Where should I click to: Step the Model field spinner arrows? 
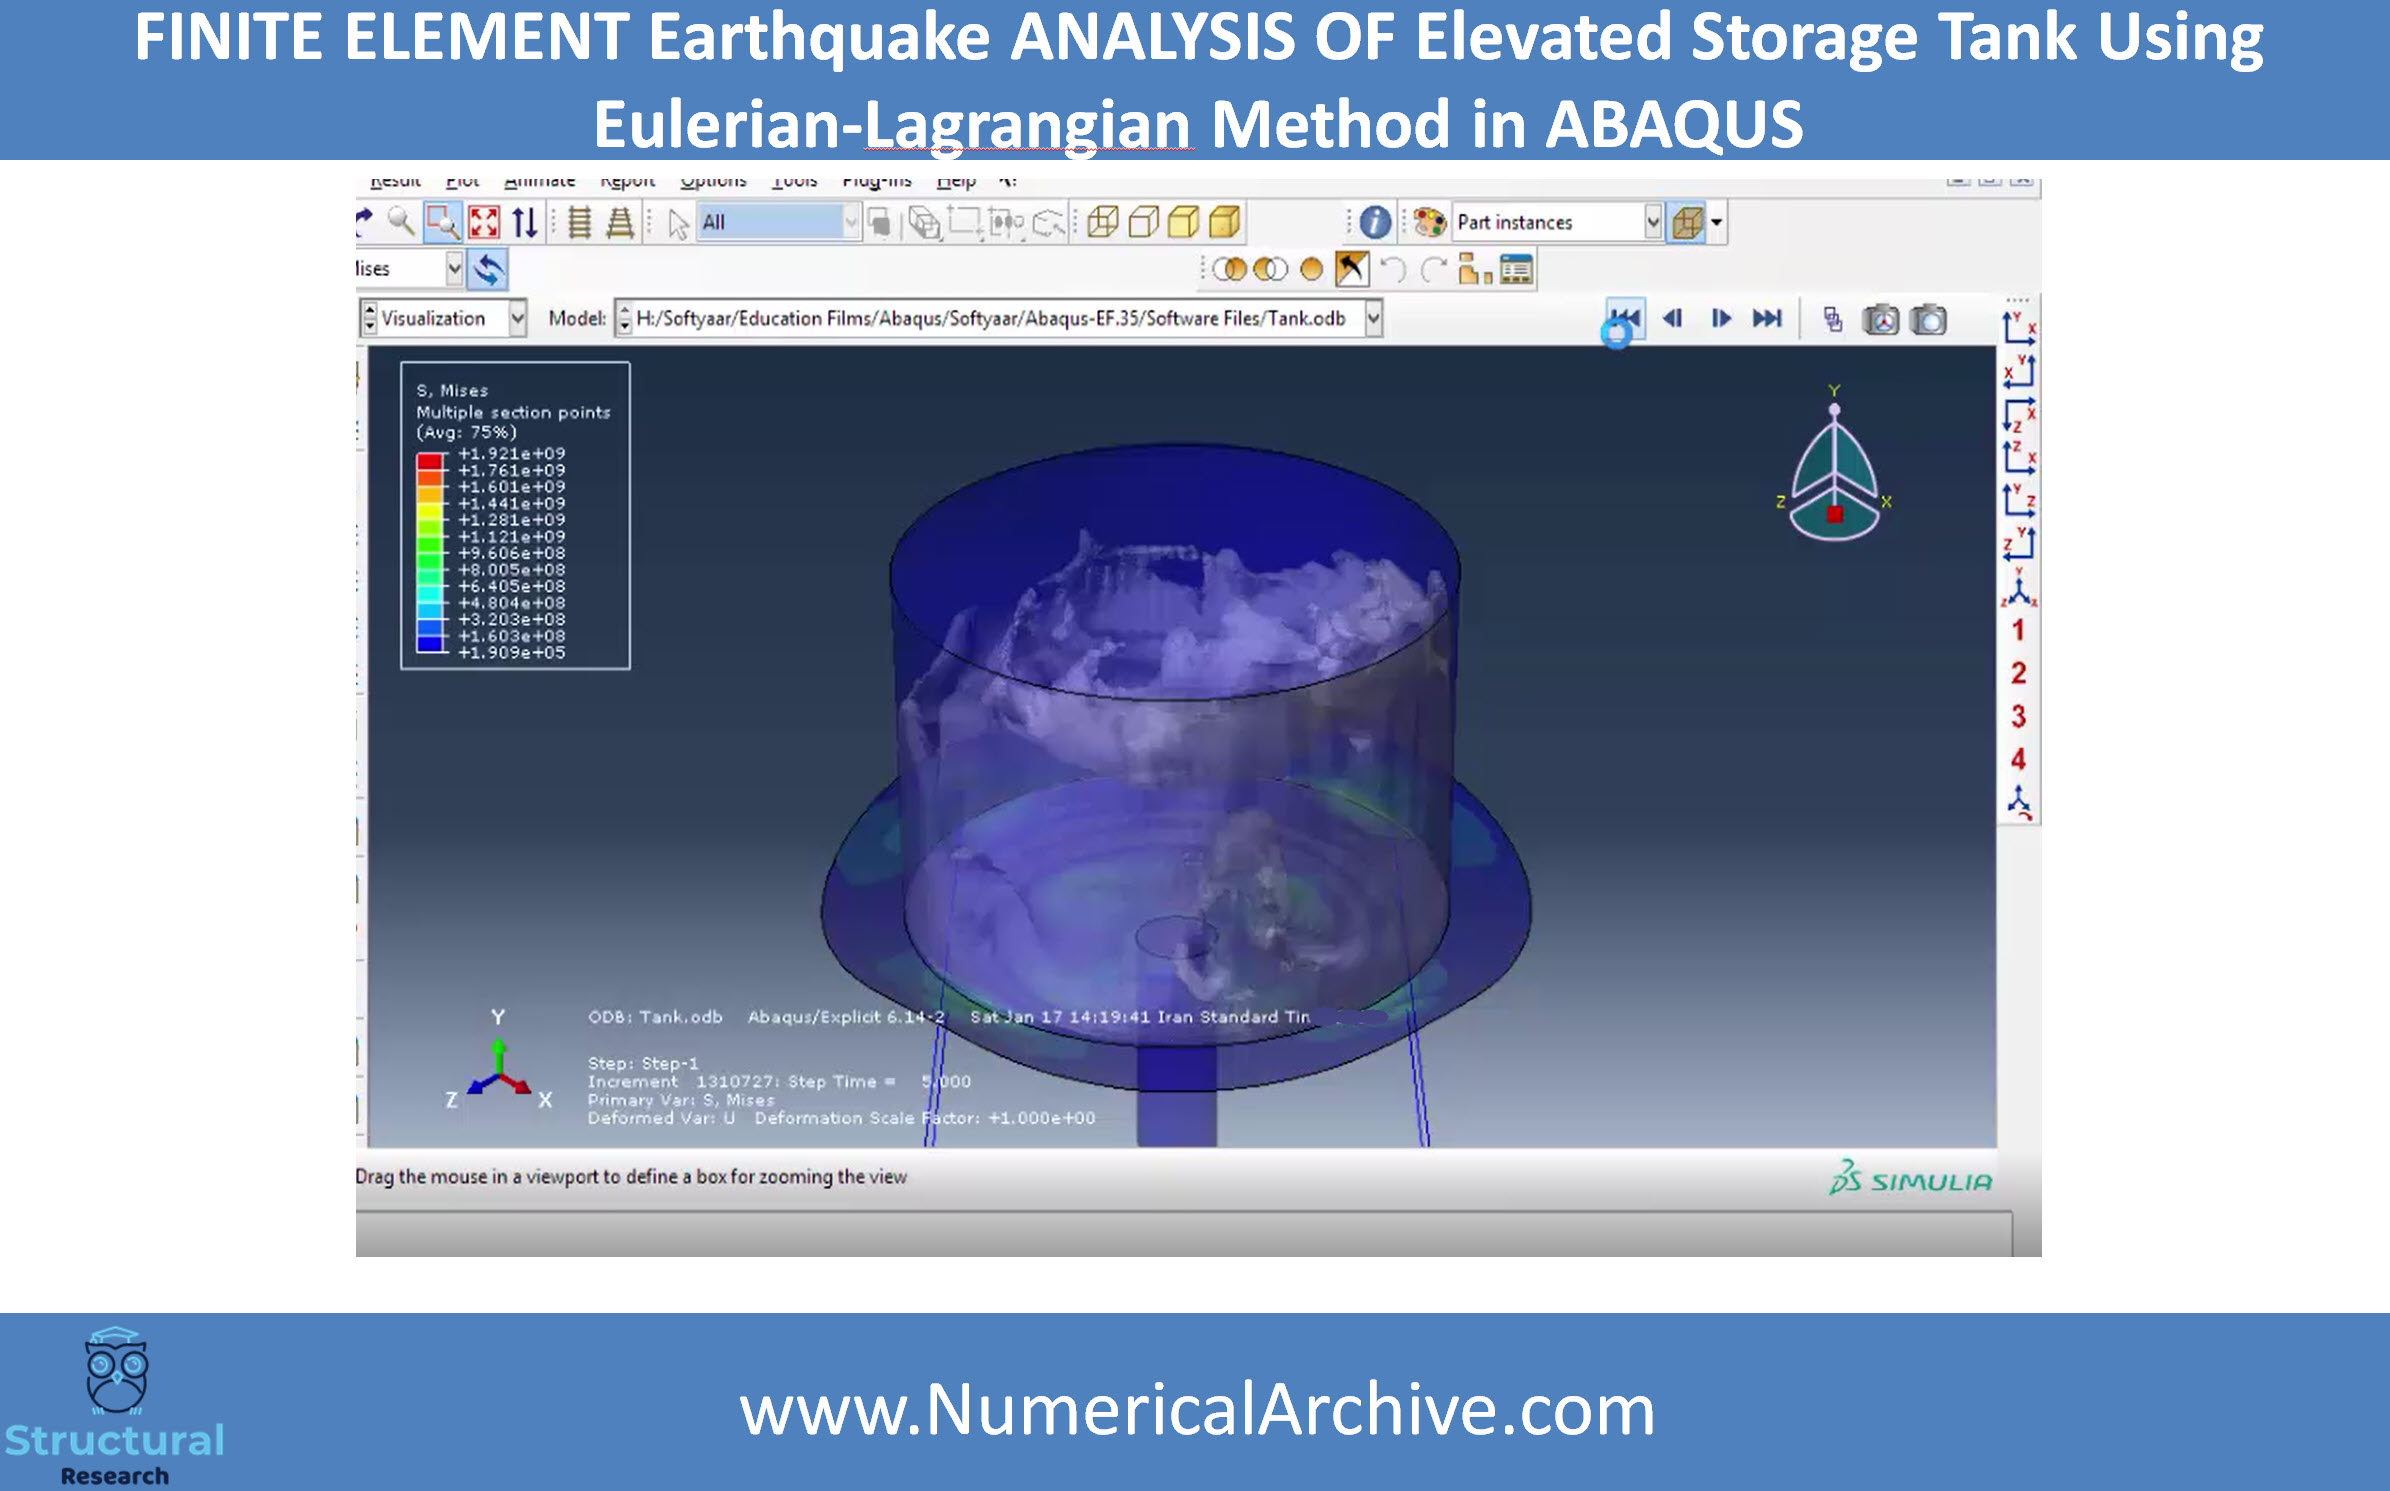click(624, 318)
